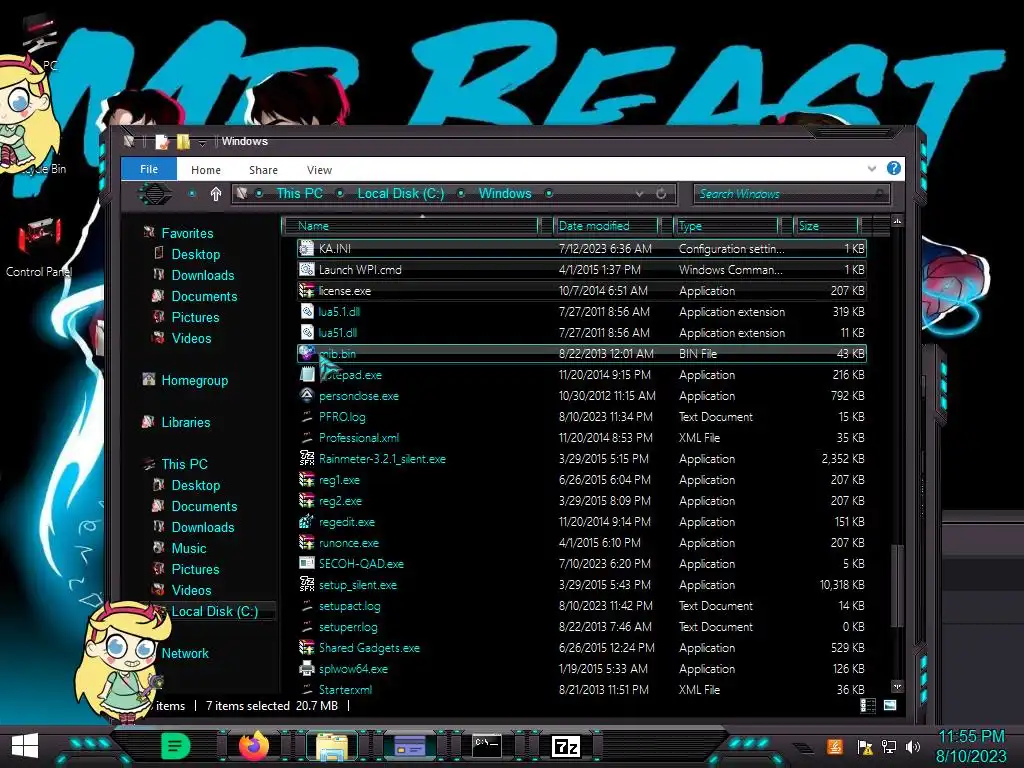Open Command Prompt from the taskbar
Viewport: 1024px width, 768px height.
[x=487, y=745]
